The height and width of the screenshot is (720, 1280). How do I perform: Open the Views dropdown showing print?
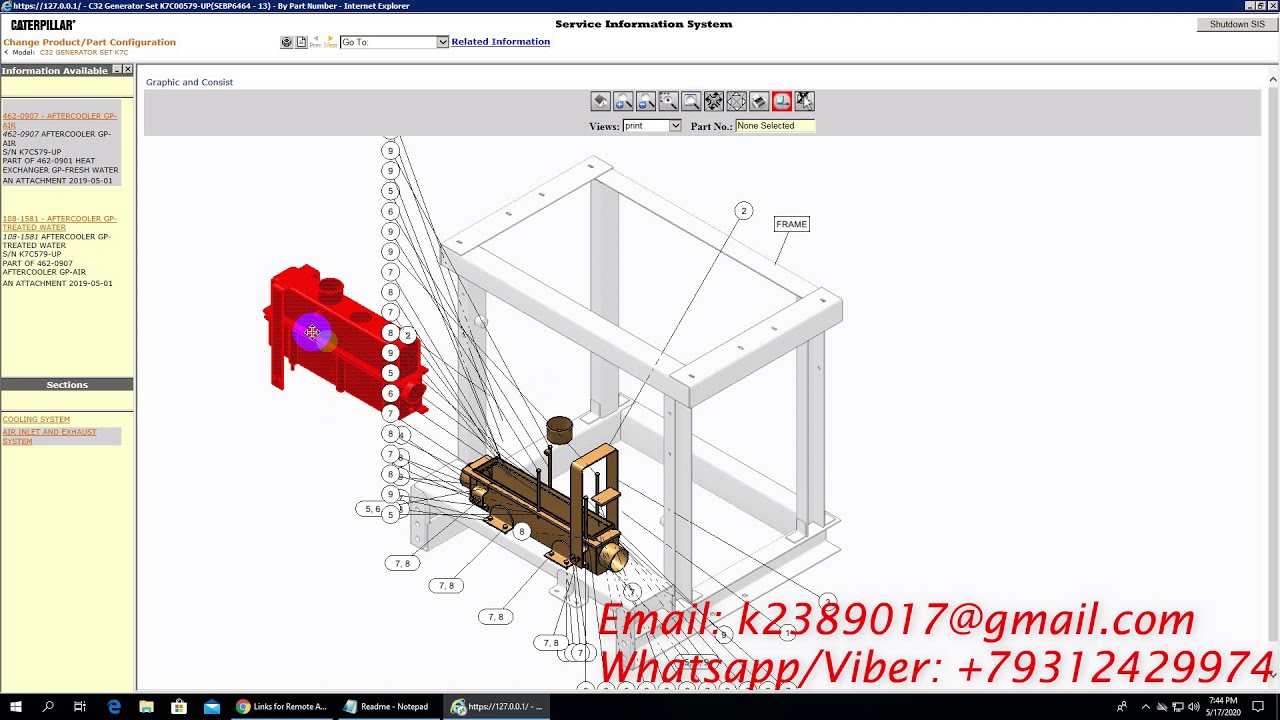pyautogui.click(x=652, y=126)
